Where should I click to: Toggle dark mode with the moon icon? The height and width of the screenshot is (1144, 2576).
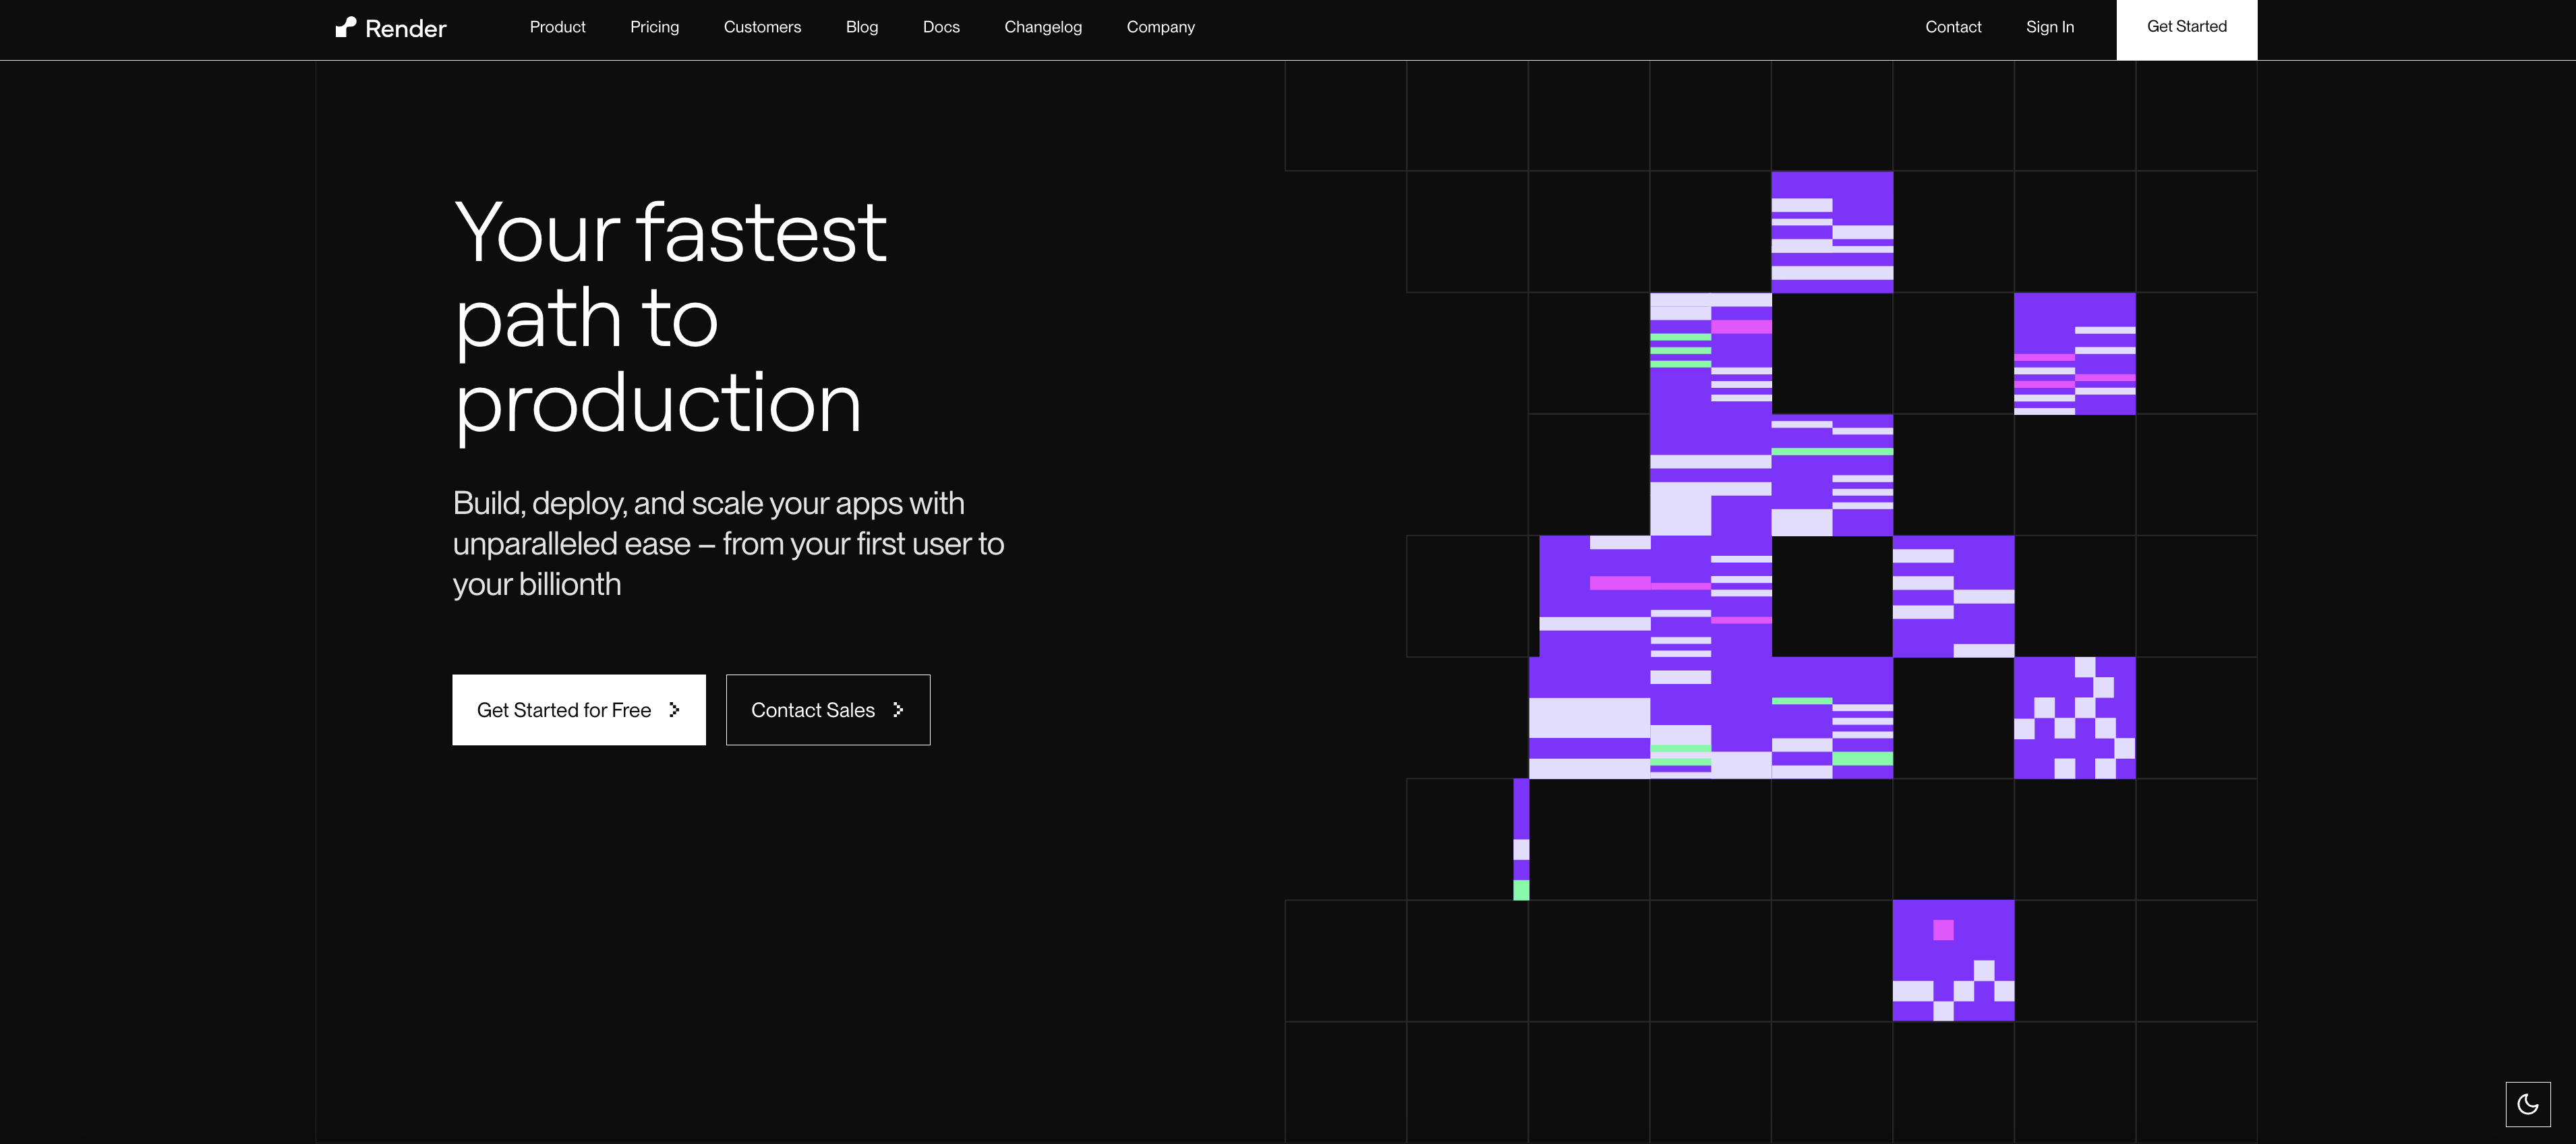pos(2527,1104)
